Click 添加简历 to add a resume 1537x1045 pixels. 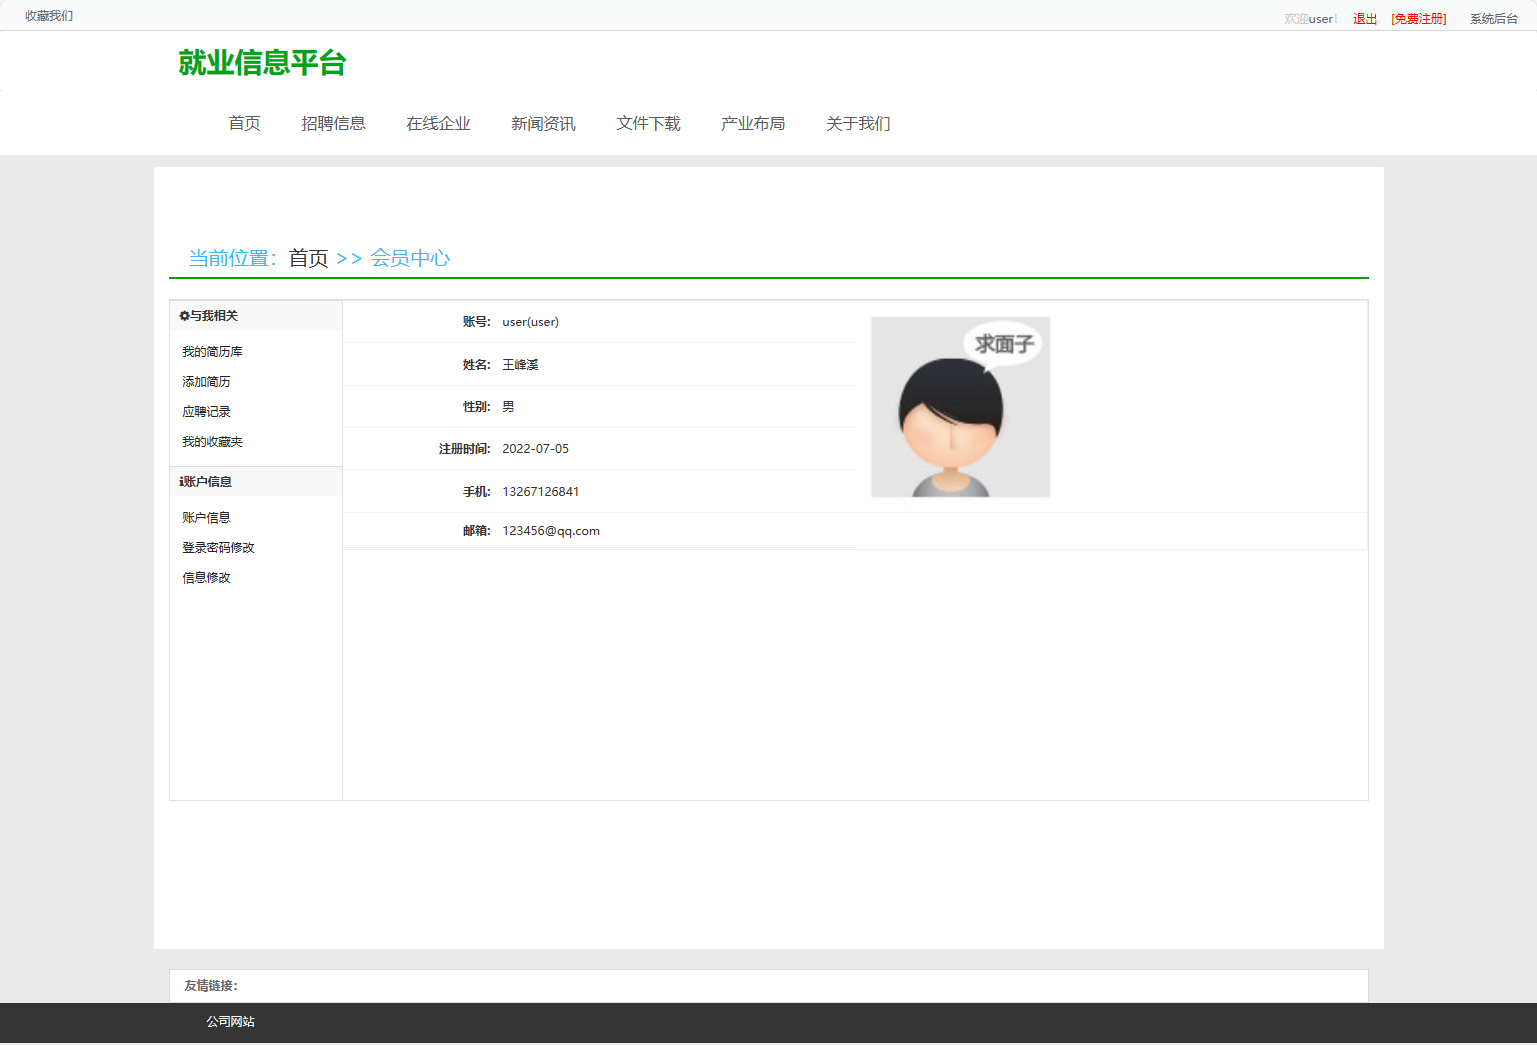205,381
